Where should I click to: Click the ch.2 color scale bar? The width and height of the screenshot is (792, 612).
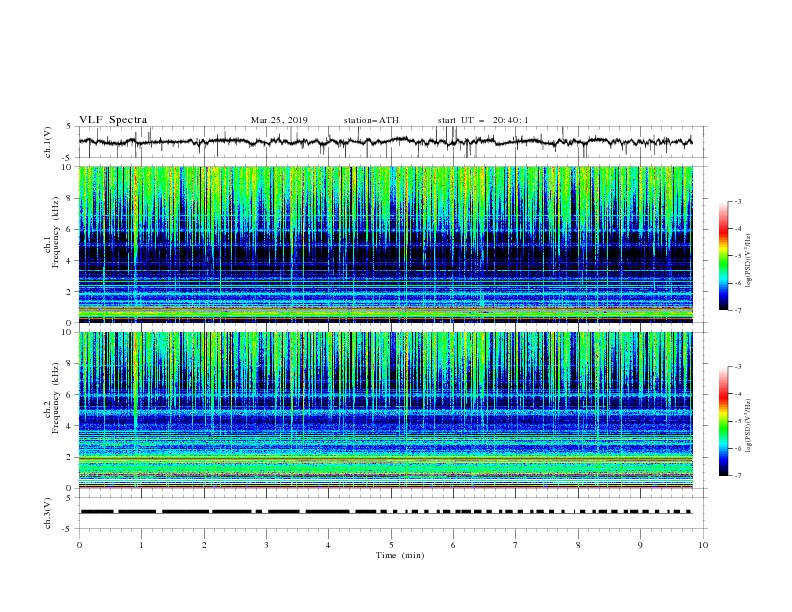[723, 421]
